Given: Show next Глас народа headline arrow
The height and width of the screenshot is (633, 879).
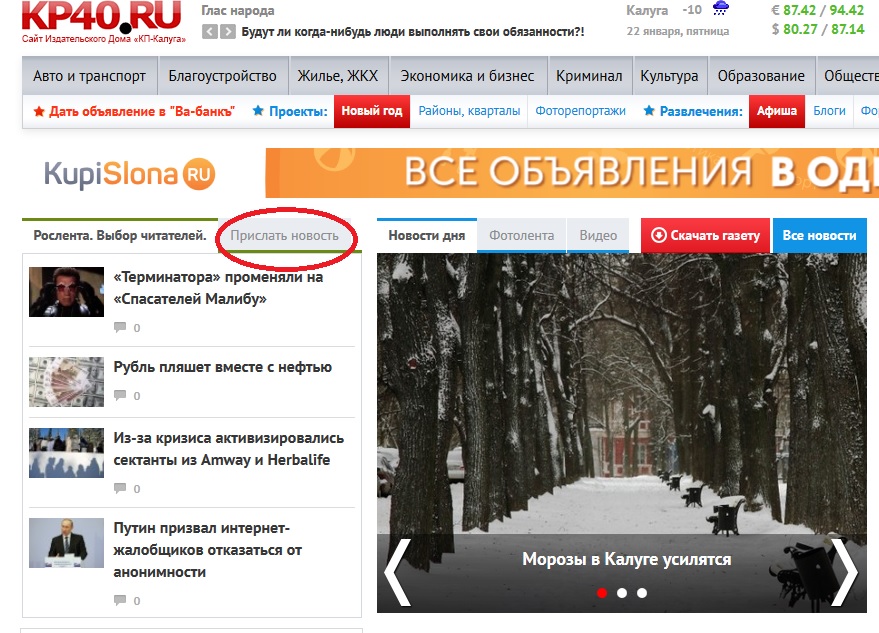Looking at the screenshot, I should point(227,31).
